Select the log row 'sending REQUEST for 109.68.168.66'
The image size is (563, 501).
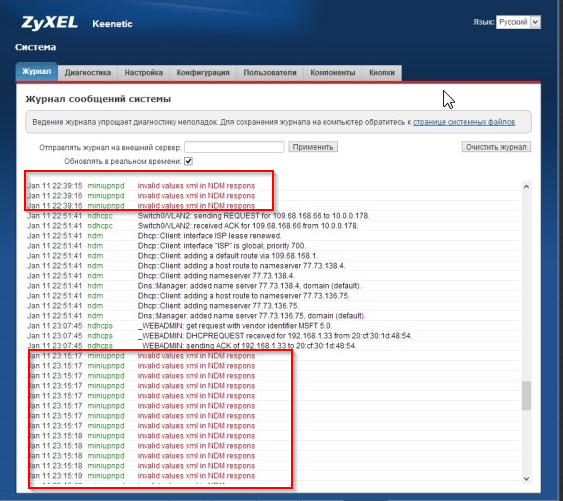[273, 216]
